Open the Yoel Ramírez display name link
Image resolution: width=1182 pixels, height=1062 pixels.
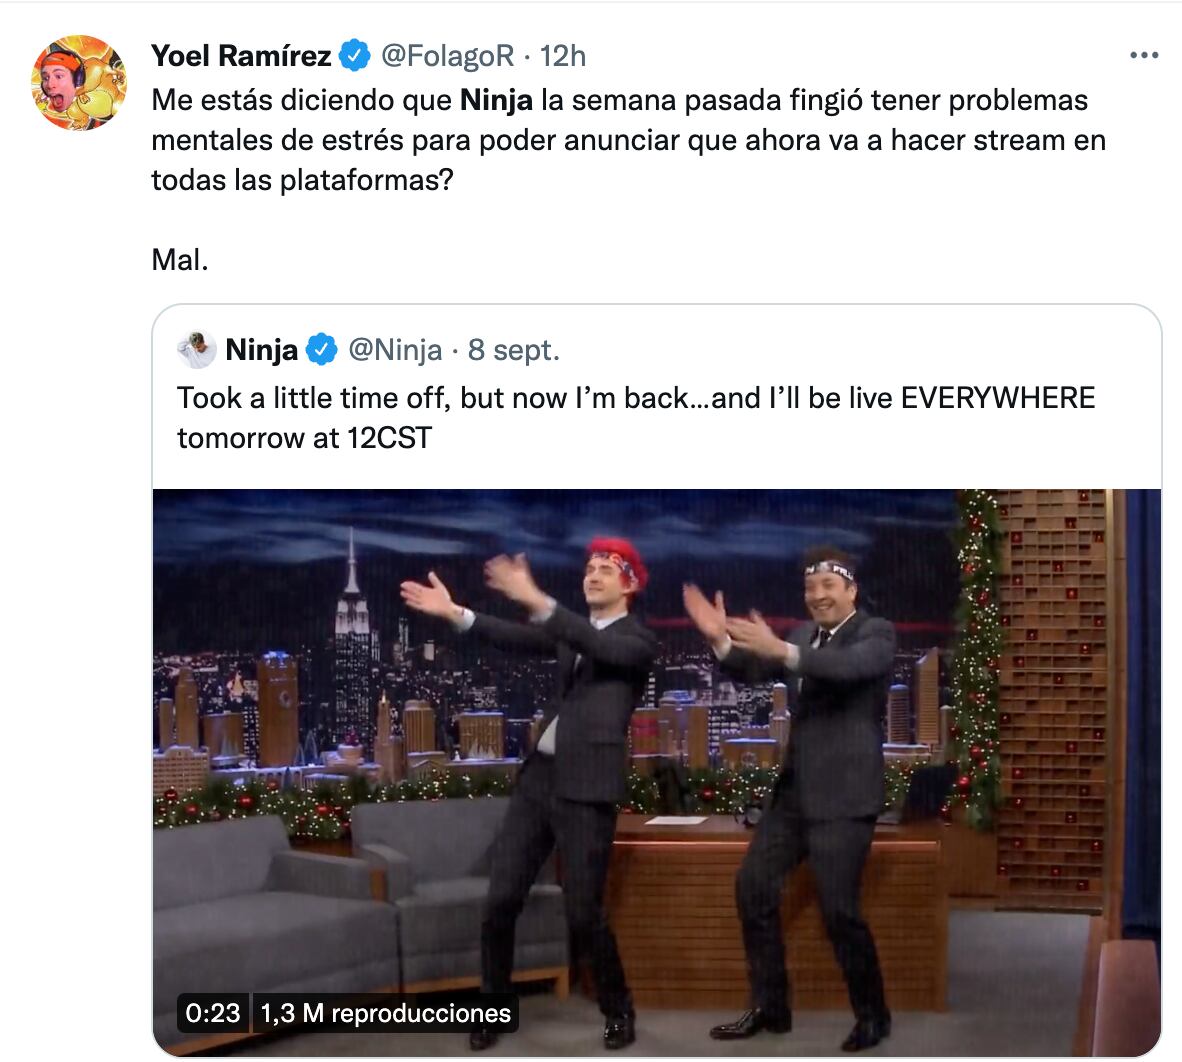click(x=241, y=57)
